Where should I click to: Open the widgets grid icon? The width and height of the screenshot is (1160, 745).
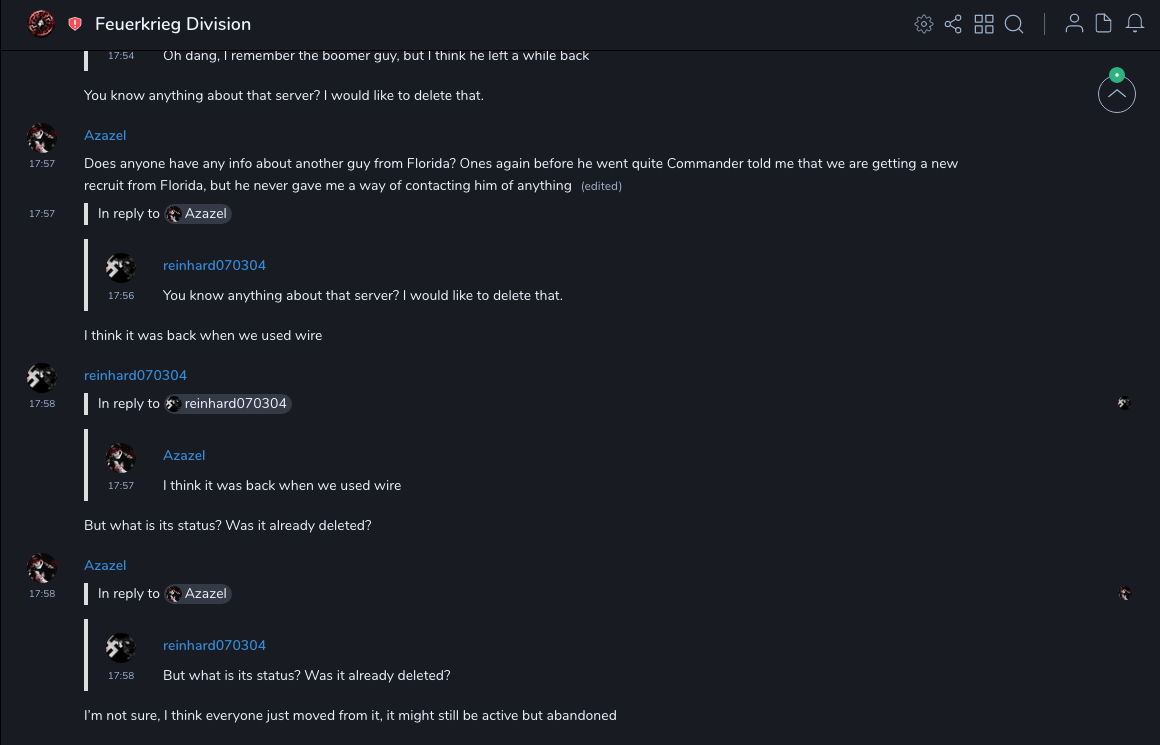point(984,24)
